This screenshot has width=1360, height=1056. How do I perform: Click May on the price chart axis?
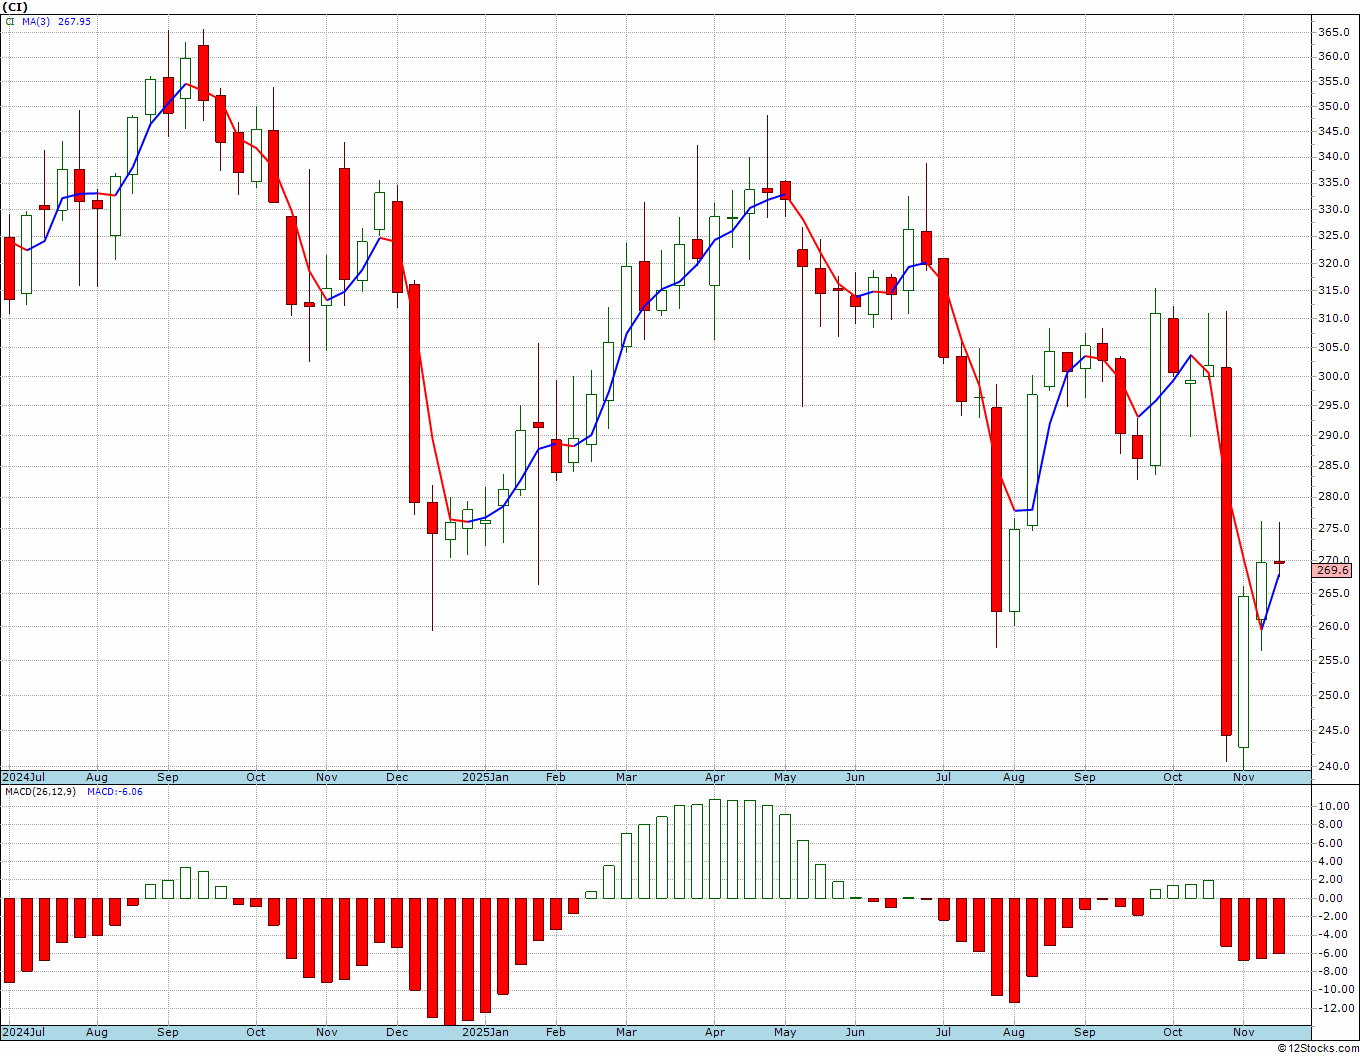click(x=785, y=777)
